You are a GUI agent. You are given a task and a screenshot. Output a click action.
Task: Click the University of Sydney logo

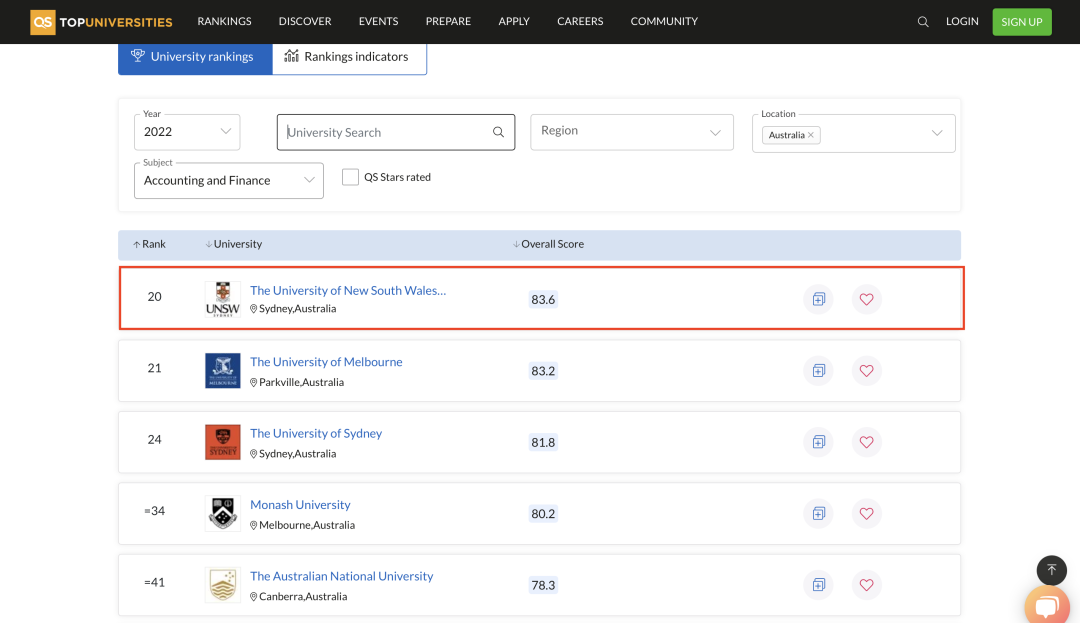point(222,442)
